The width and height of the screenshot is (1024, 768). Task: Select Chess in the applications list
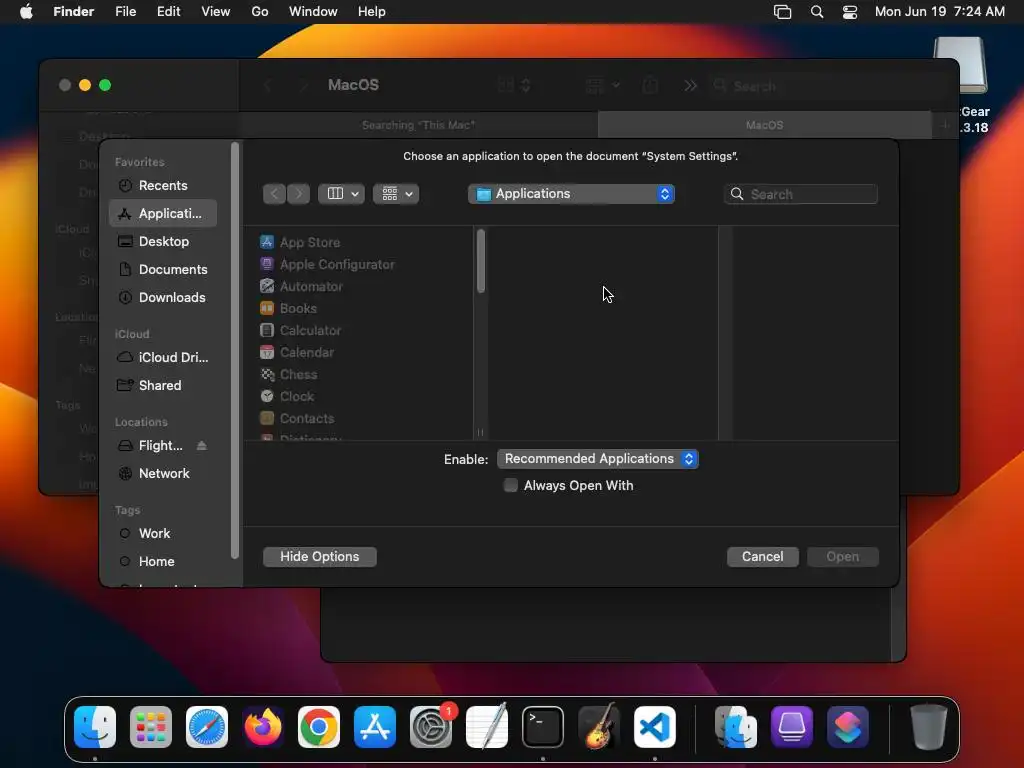[x=288, y=375]
